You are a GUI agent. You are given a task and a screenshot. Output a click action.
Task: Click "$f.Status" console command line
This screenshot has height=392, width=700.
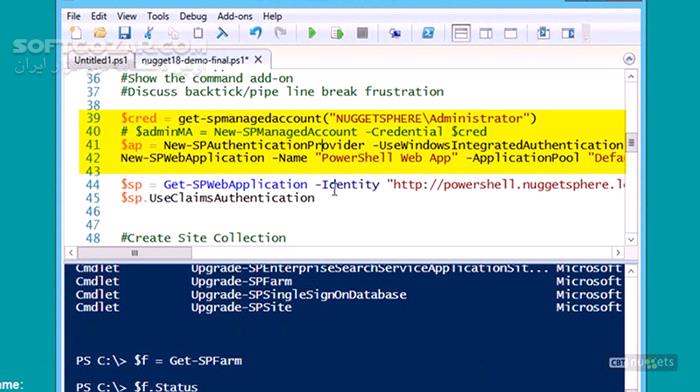click(x=166, y=386)
